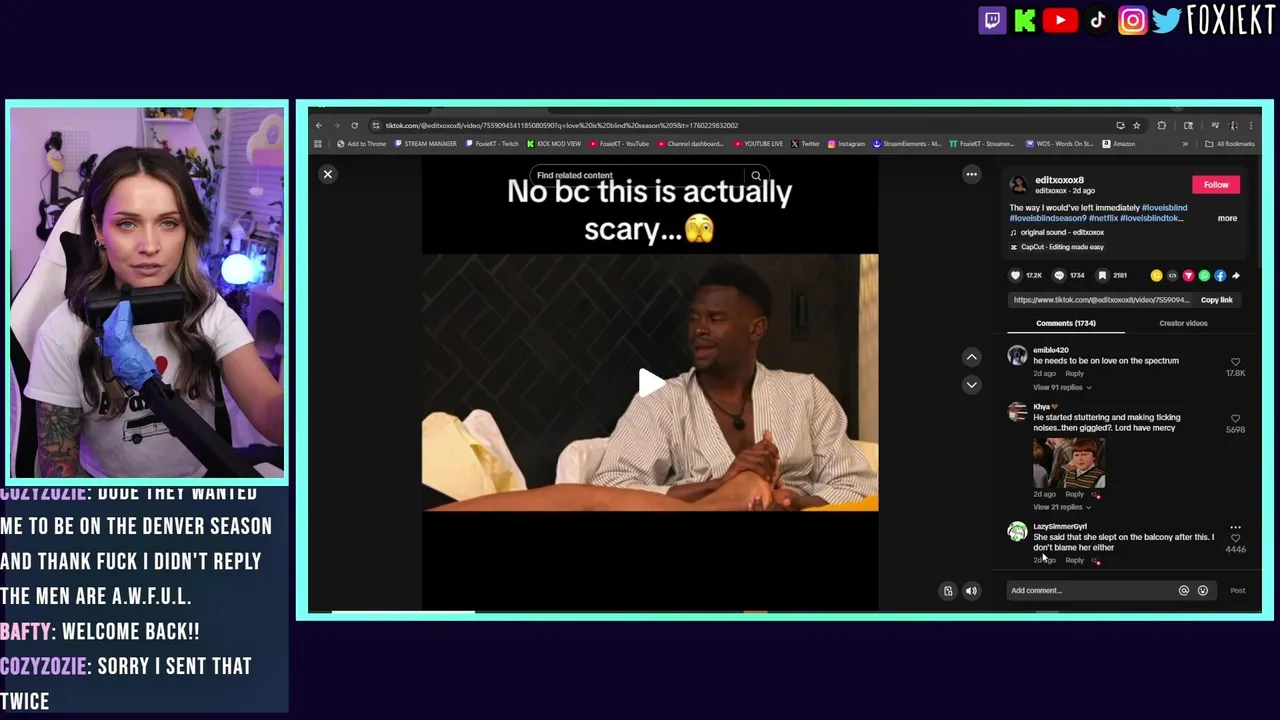The height and width of the screenshot is (720, 1280).
Task: Open emiblu420's profile avatar
Action: pos(1017,355)
